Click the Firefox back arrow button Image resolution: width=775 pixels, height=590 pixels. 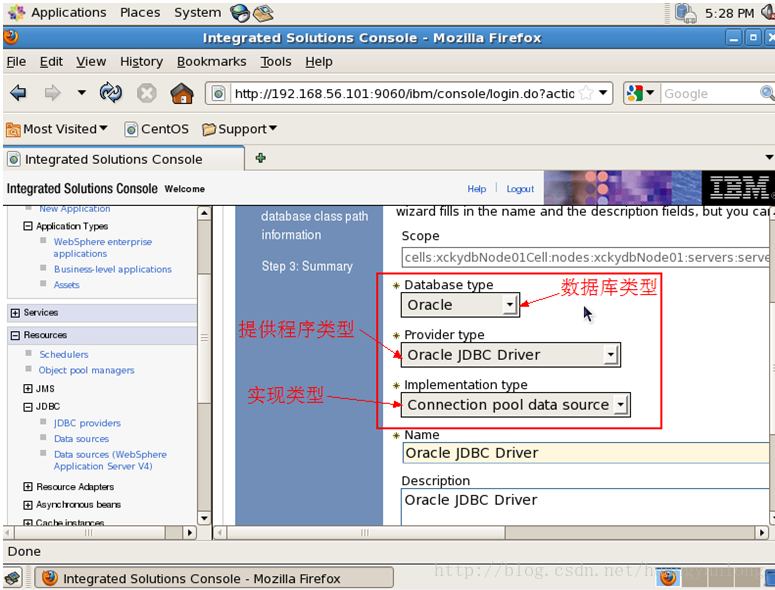point(19,93)
